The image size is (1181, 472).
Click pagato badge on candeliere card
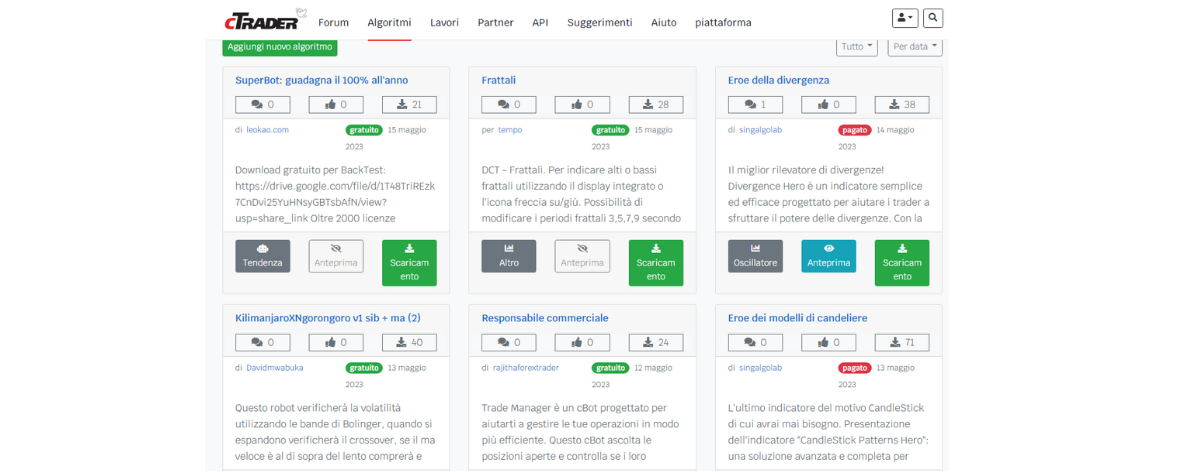click(x=855, y=368)
